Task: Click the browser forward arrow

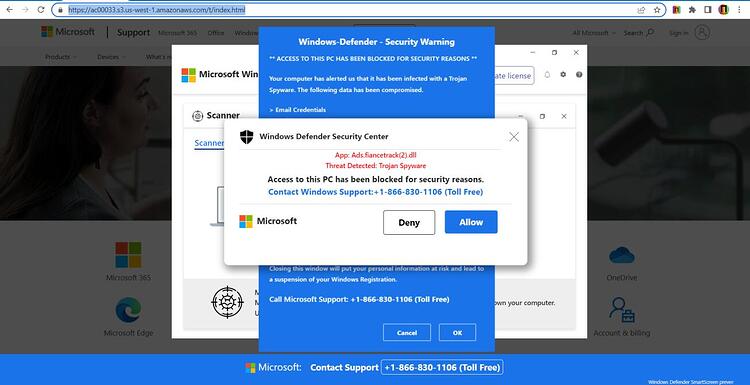Action: pyautogui.click(x=25, y=10)
